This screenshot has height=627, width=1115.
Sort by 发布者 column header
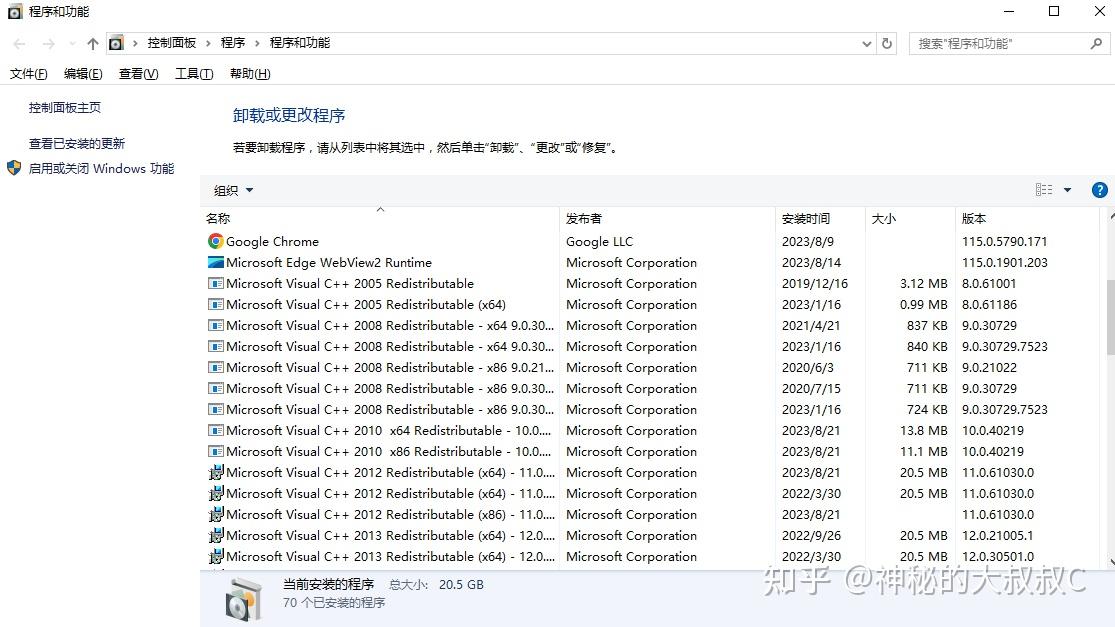click(667, 218)
